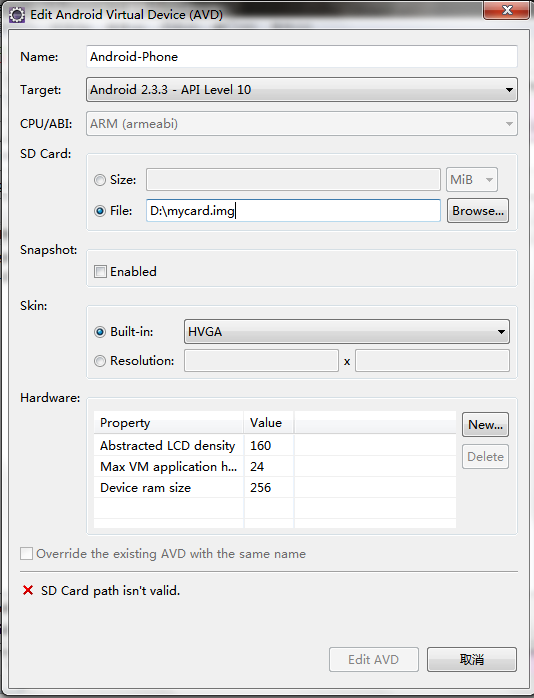Viewport: 534px width, 698px height.
Task: Click the value 256 cell
Action: coord(269,487)
